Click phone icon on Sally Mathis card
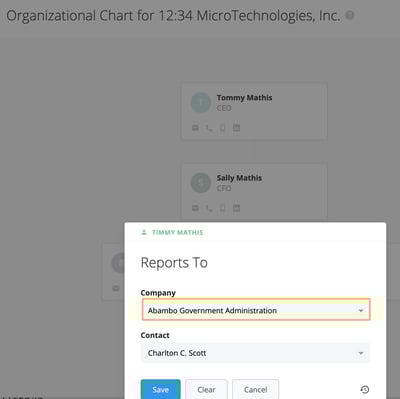Image resolution: width=400 pixels, height=399 pixels. click(209, 208)
